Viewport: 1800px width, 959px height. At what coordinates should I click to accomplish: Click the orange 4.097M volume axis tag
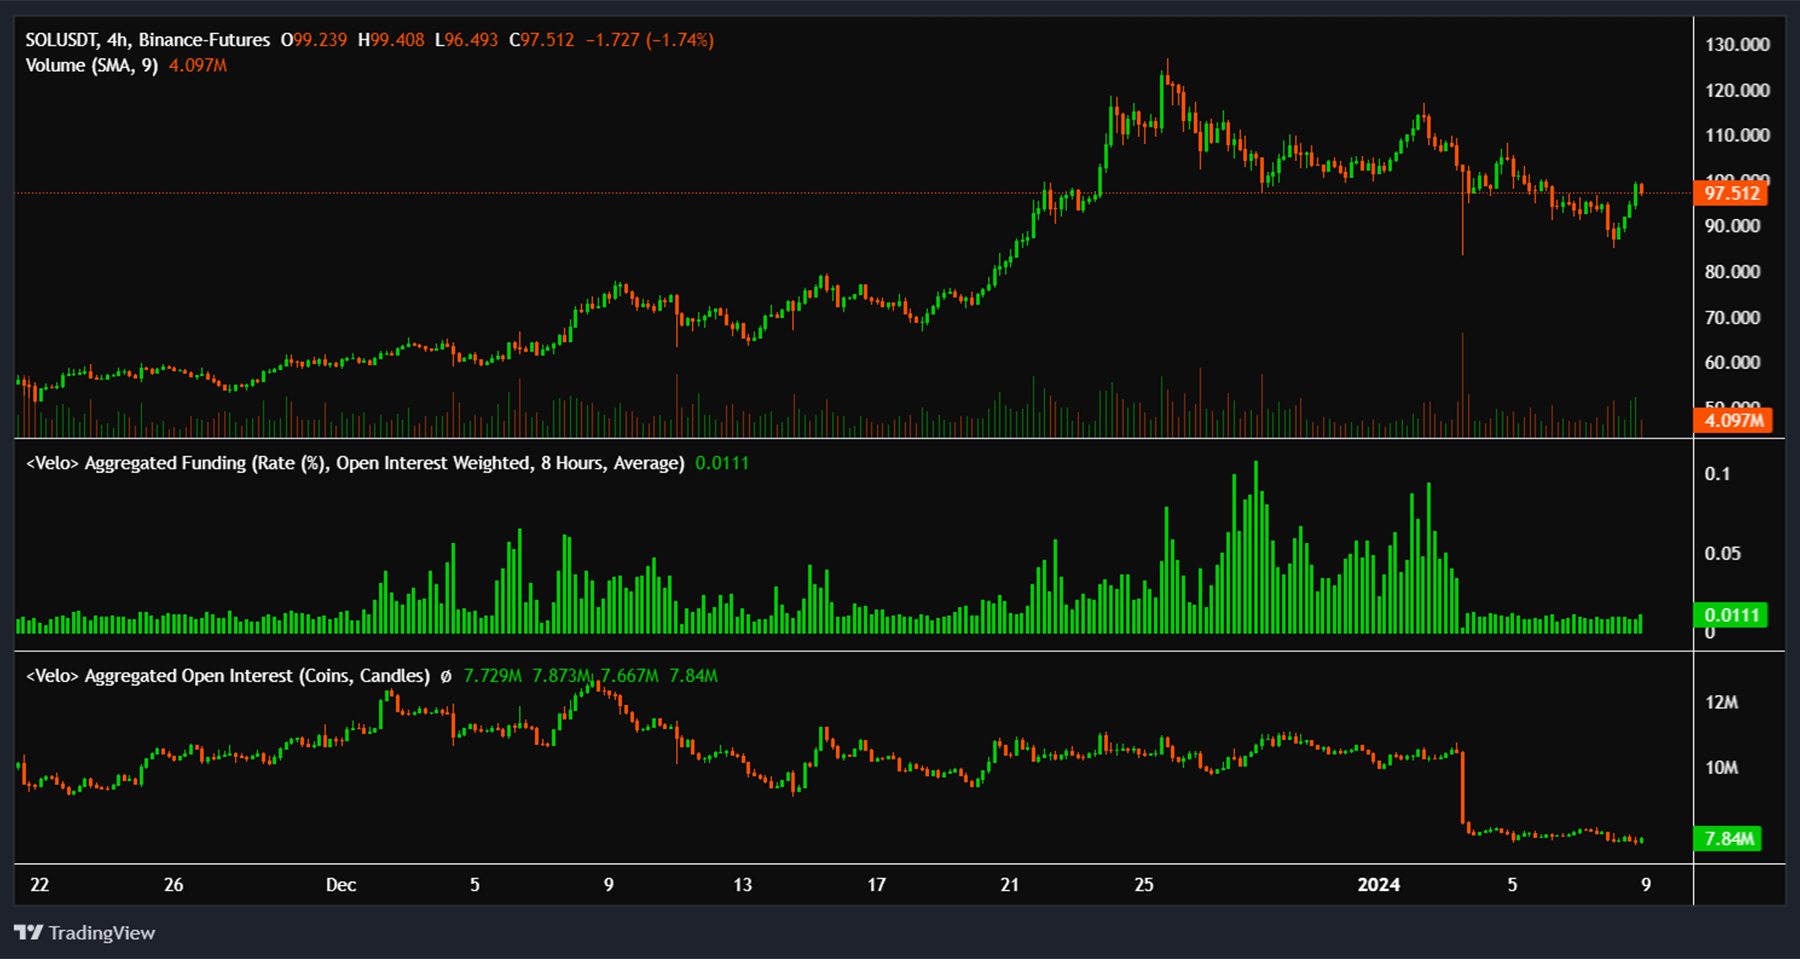1733,420
